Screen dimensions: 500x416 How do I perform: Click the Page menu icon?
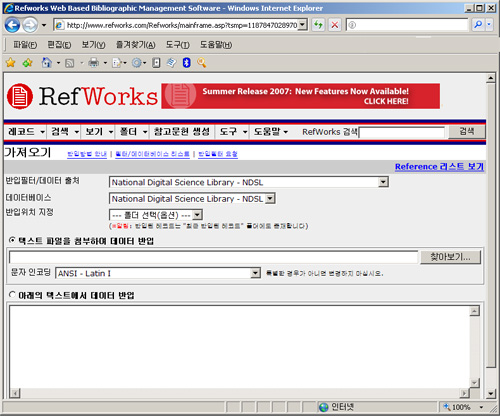tap(117, 63)
